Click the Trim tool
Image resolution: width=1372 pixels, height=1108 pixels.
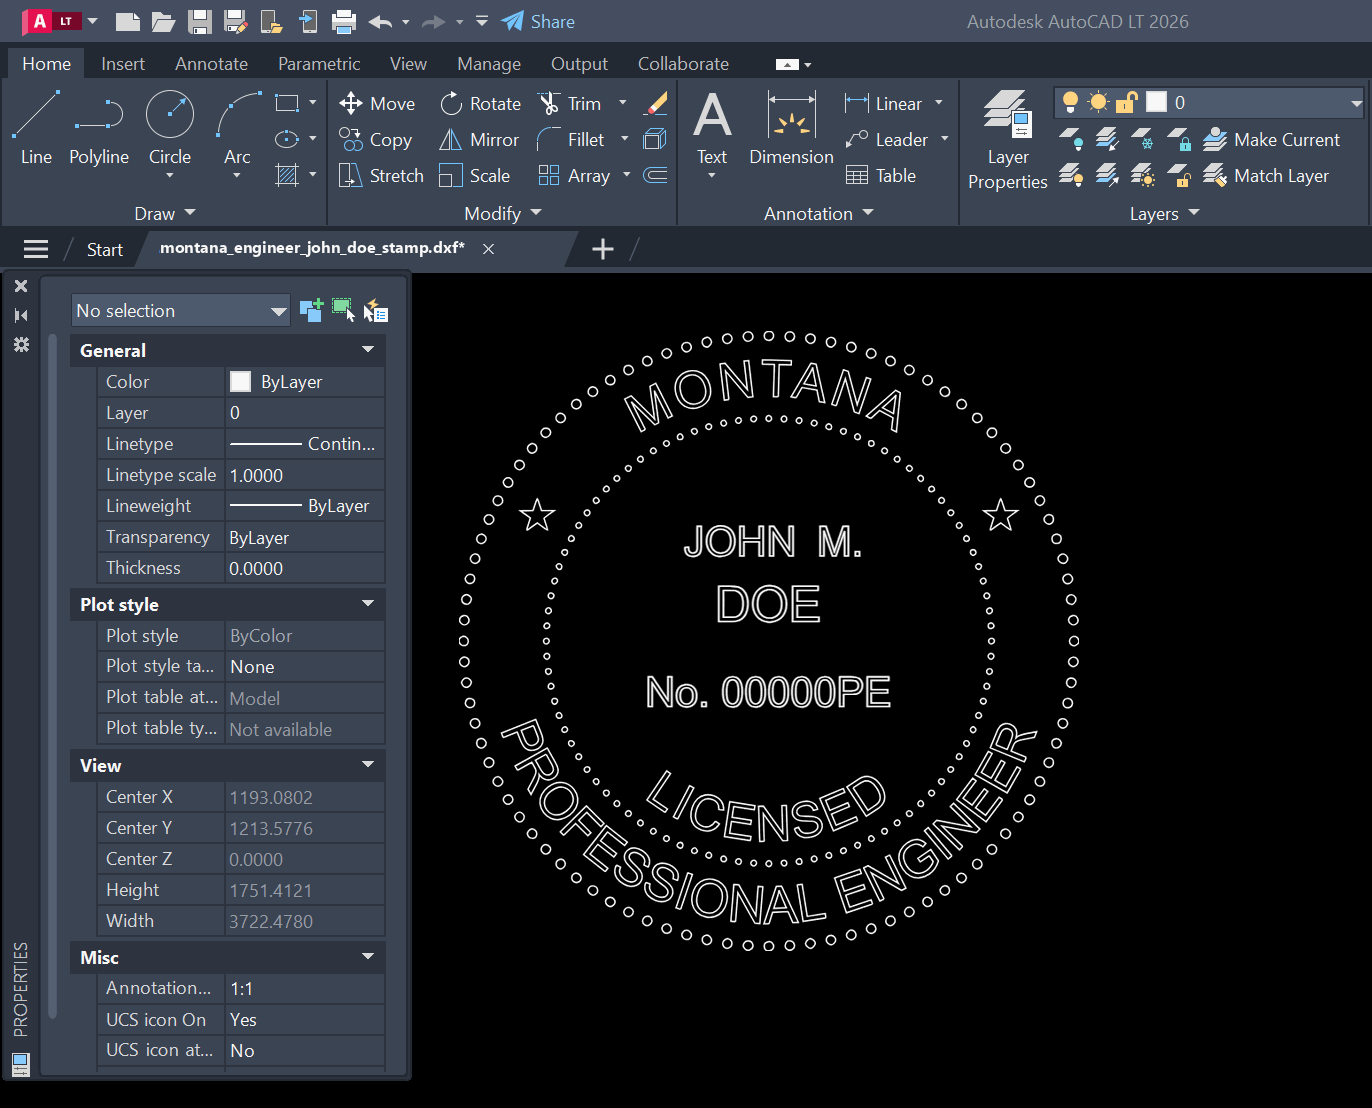(x=570, y=103)
